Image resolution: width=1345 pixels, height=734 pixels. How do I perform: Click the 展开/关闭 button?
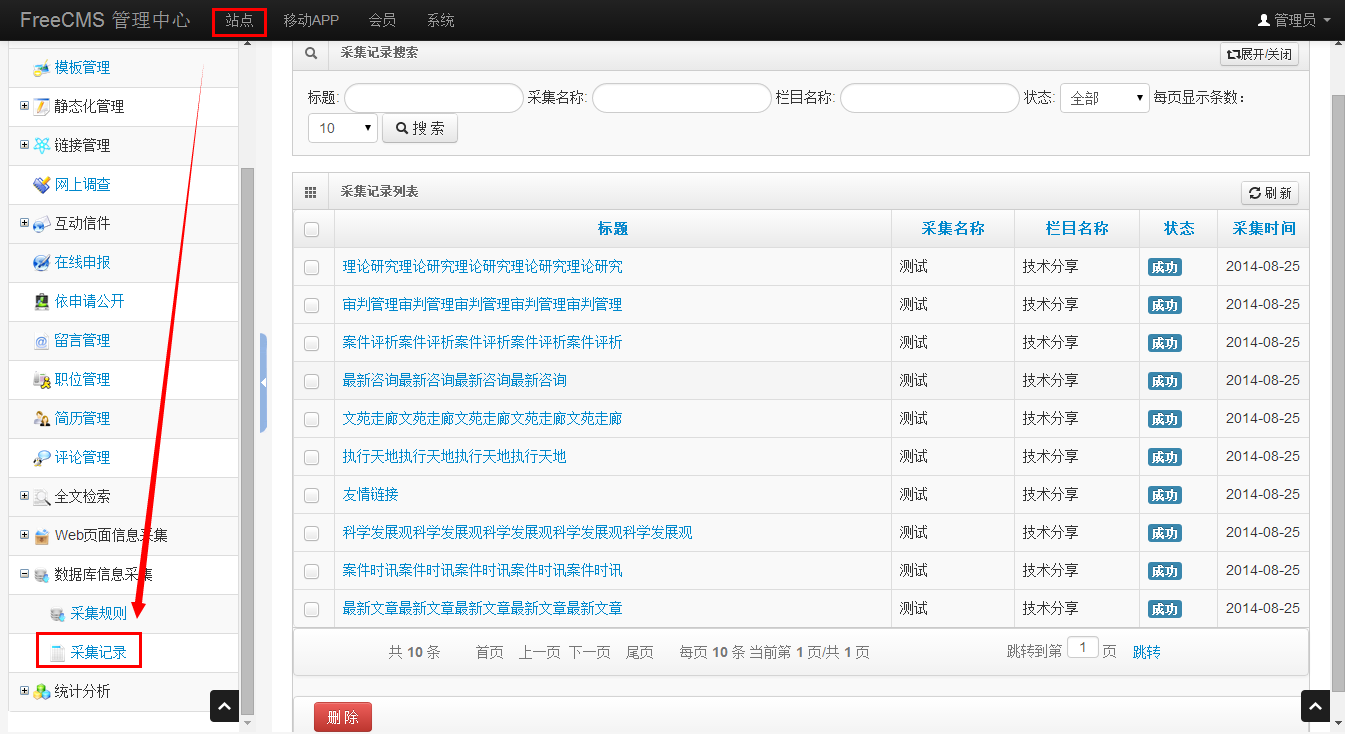click(x=1259, y=54)
